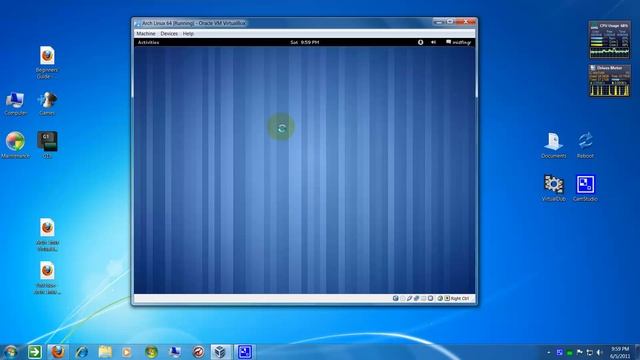Click the GNOME clock showing Sat 9:59 PM

point(304,42)
